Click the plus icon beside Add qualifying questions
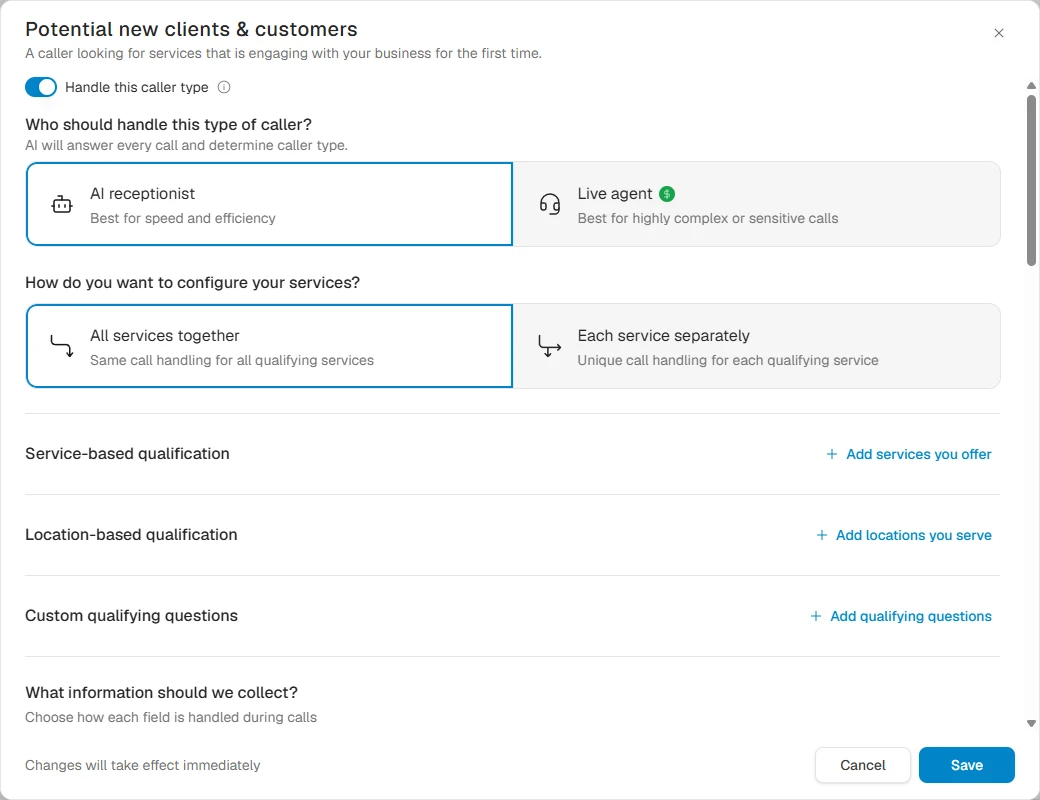This screenshot has height=800, width=1040. pyautogui.click(x=816, y=616)
